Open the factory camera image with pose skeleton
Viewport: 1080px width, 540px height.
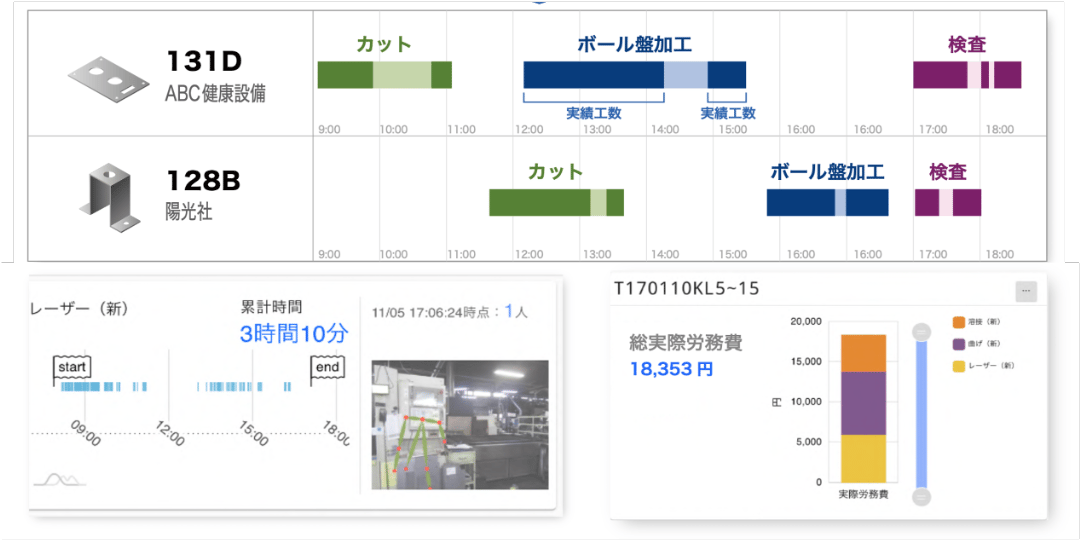click(460, 425)
